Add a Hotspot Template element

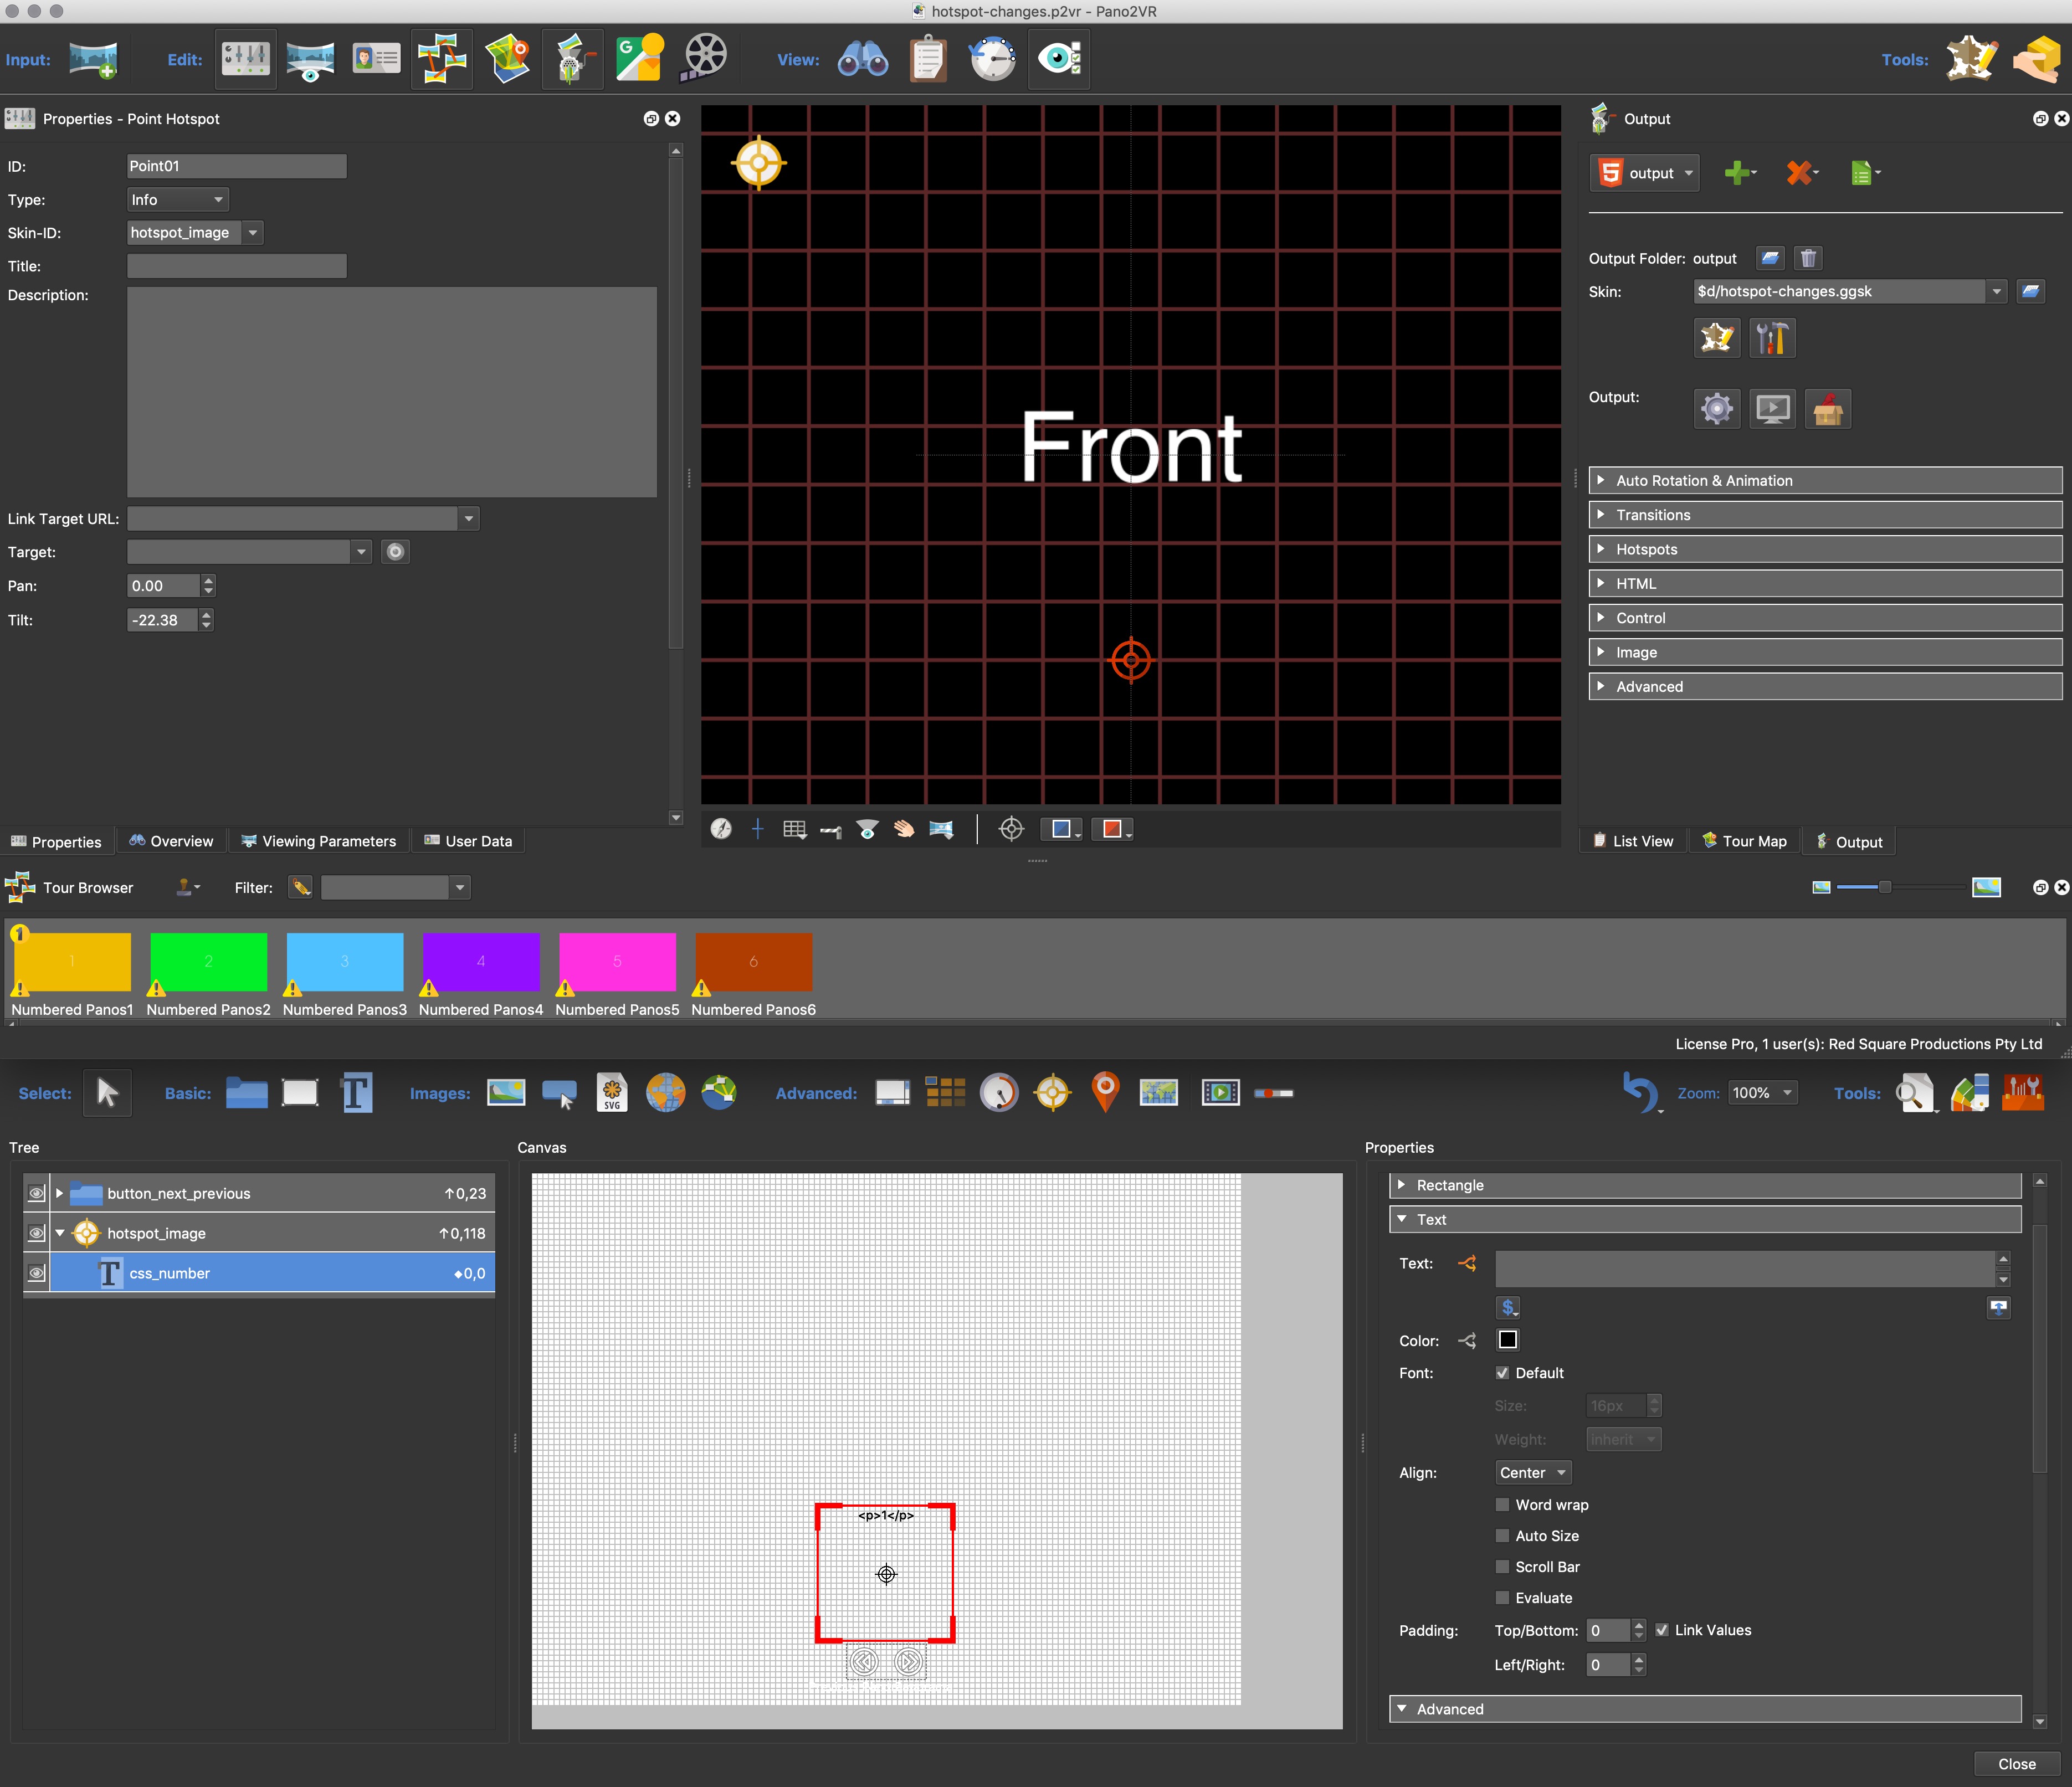[1052, 1093]
